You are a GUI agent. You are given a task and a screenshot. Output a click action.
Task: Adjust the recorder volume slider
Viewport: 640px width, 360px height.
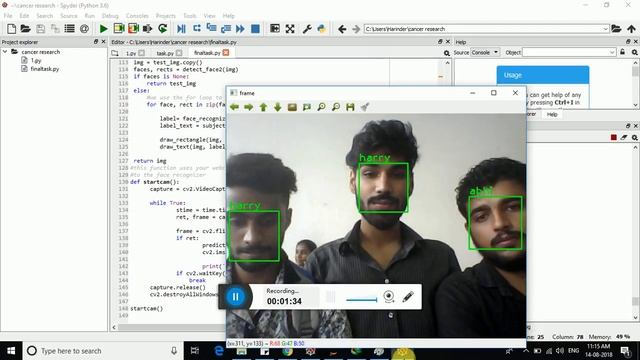[x=361, y=300]
